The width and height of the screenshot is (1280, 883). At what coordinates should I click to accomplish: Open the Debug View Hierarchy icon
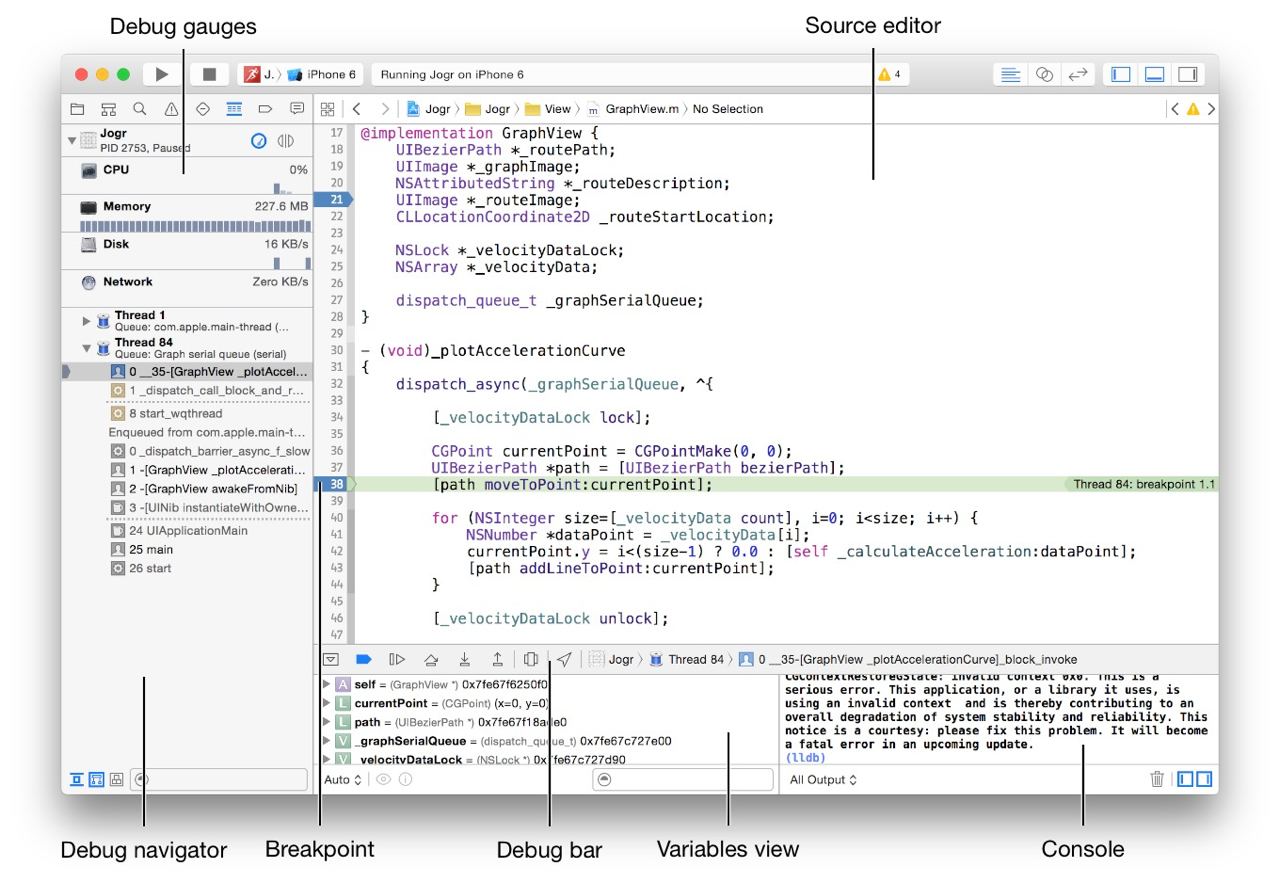coord(531,659)
